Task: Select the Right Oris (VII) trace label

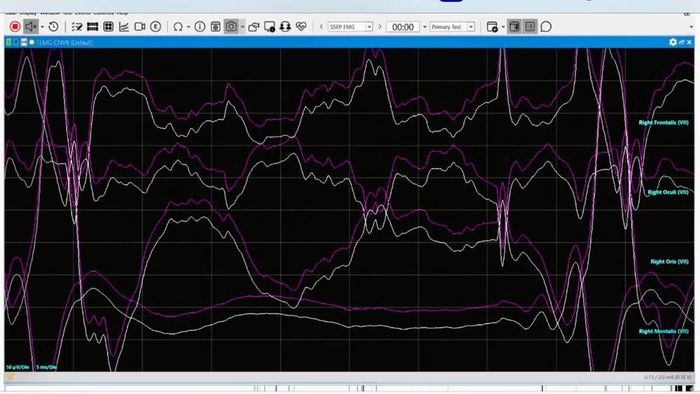Action: pos(669,261)
